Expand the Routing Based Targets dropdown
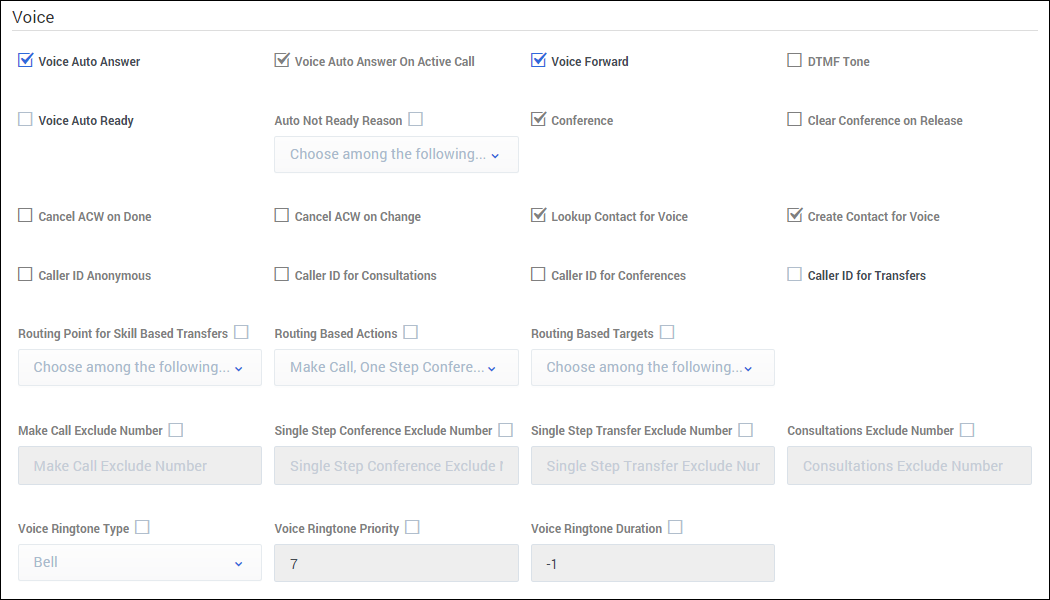This screenshot has height=600, width=1050. pos(652,368)
